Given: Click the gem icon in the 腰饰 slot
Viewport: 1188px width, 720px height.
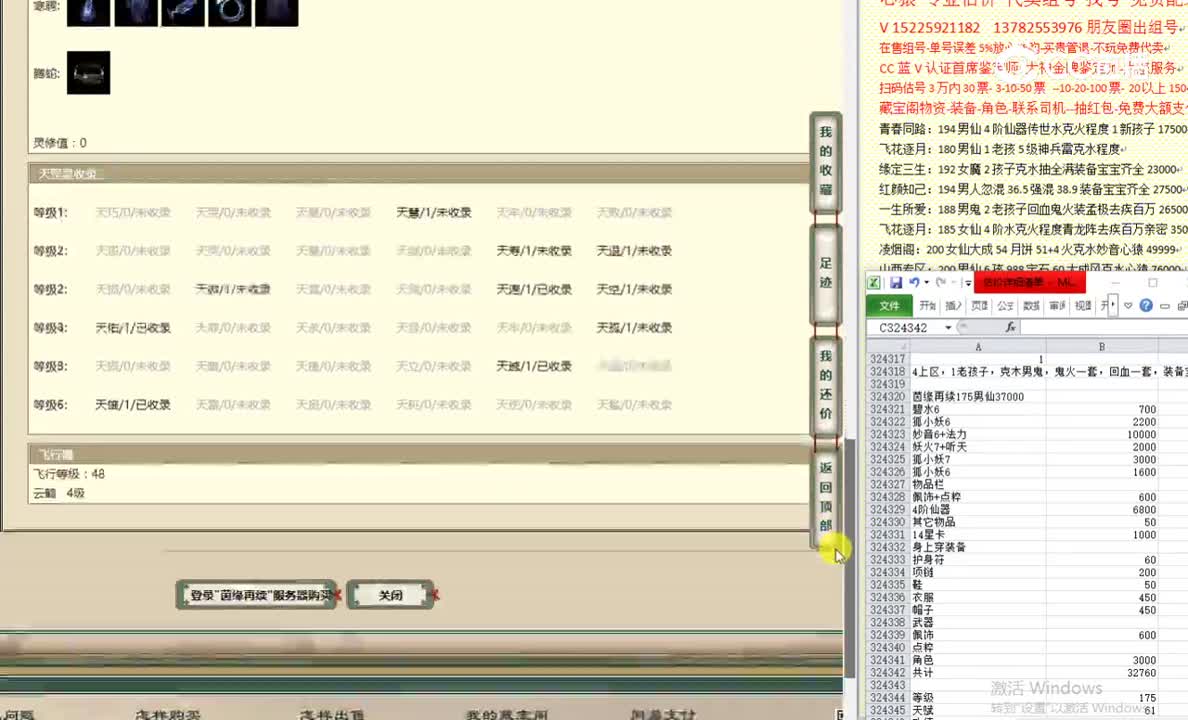Looking at the screenshot, I should [x=88, y=71].
